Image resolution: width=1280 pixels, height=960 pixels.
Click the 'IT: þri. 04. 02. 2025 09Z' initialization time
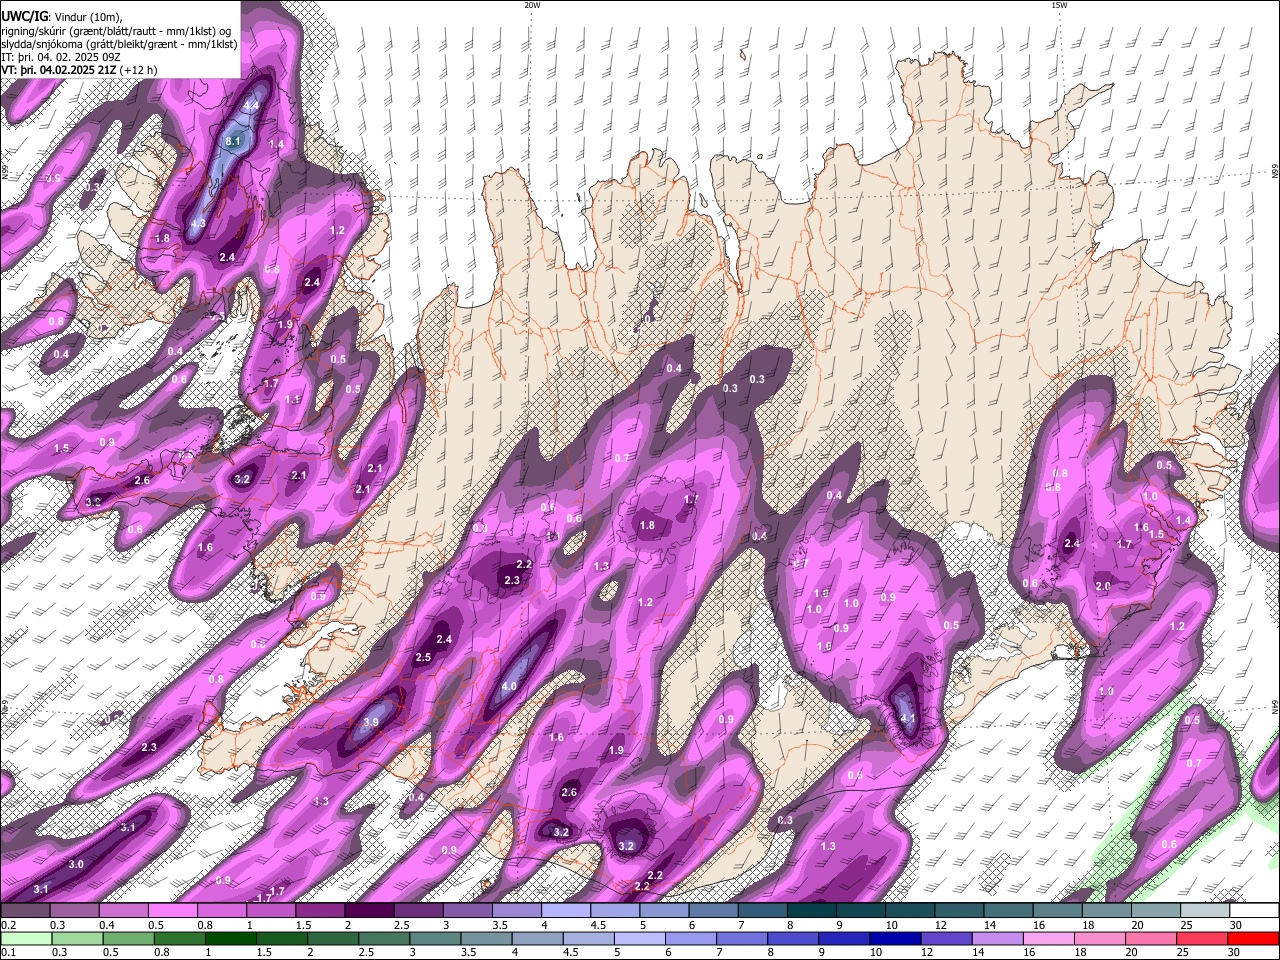[x=60, y=57]
